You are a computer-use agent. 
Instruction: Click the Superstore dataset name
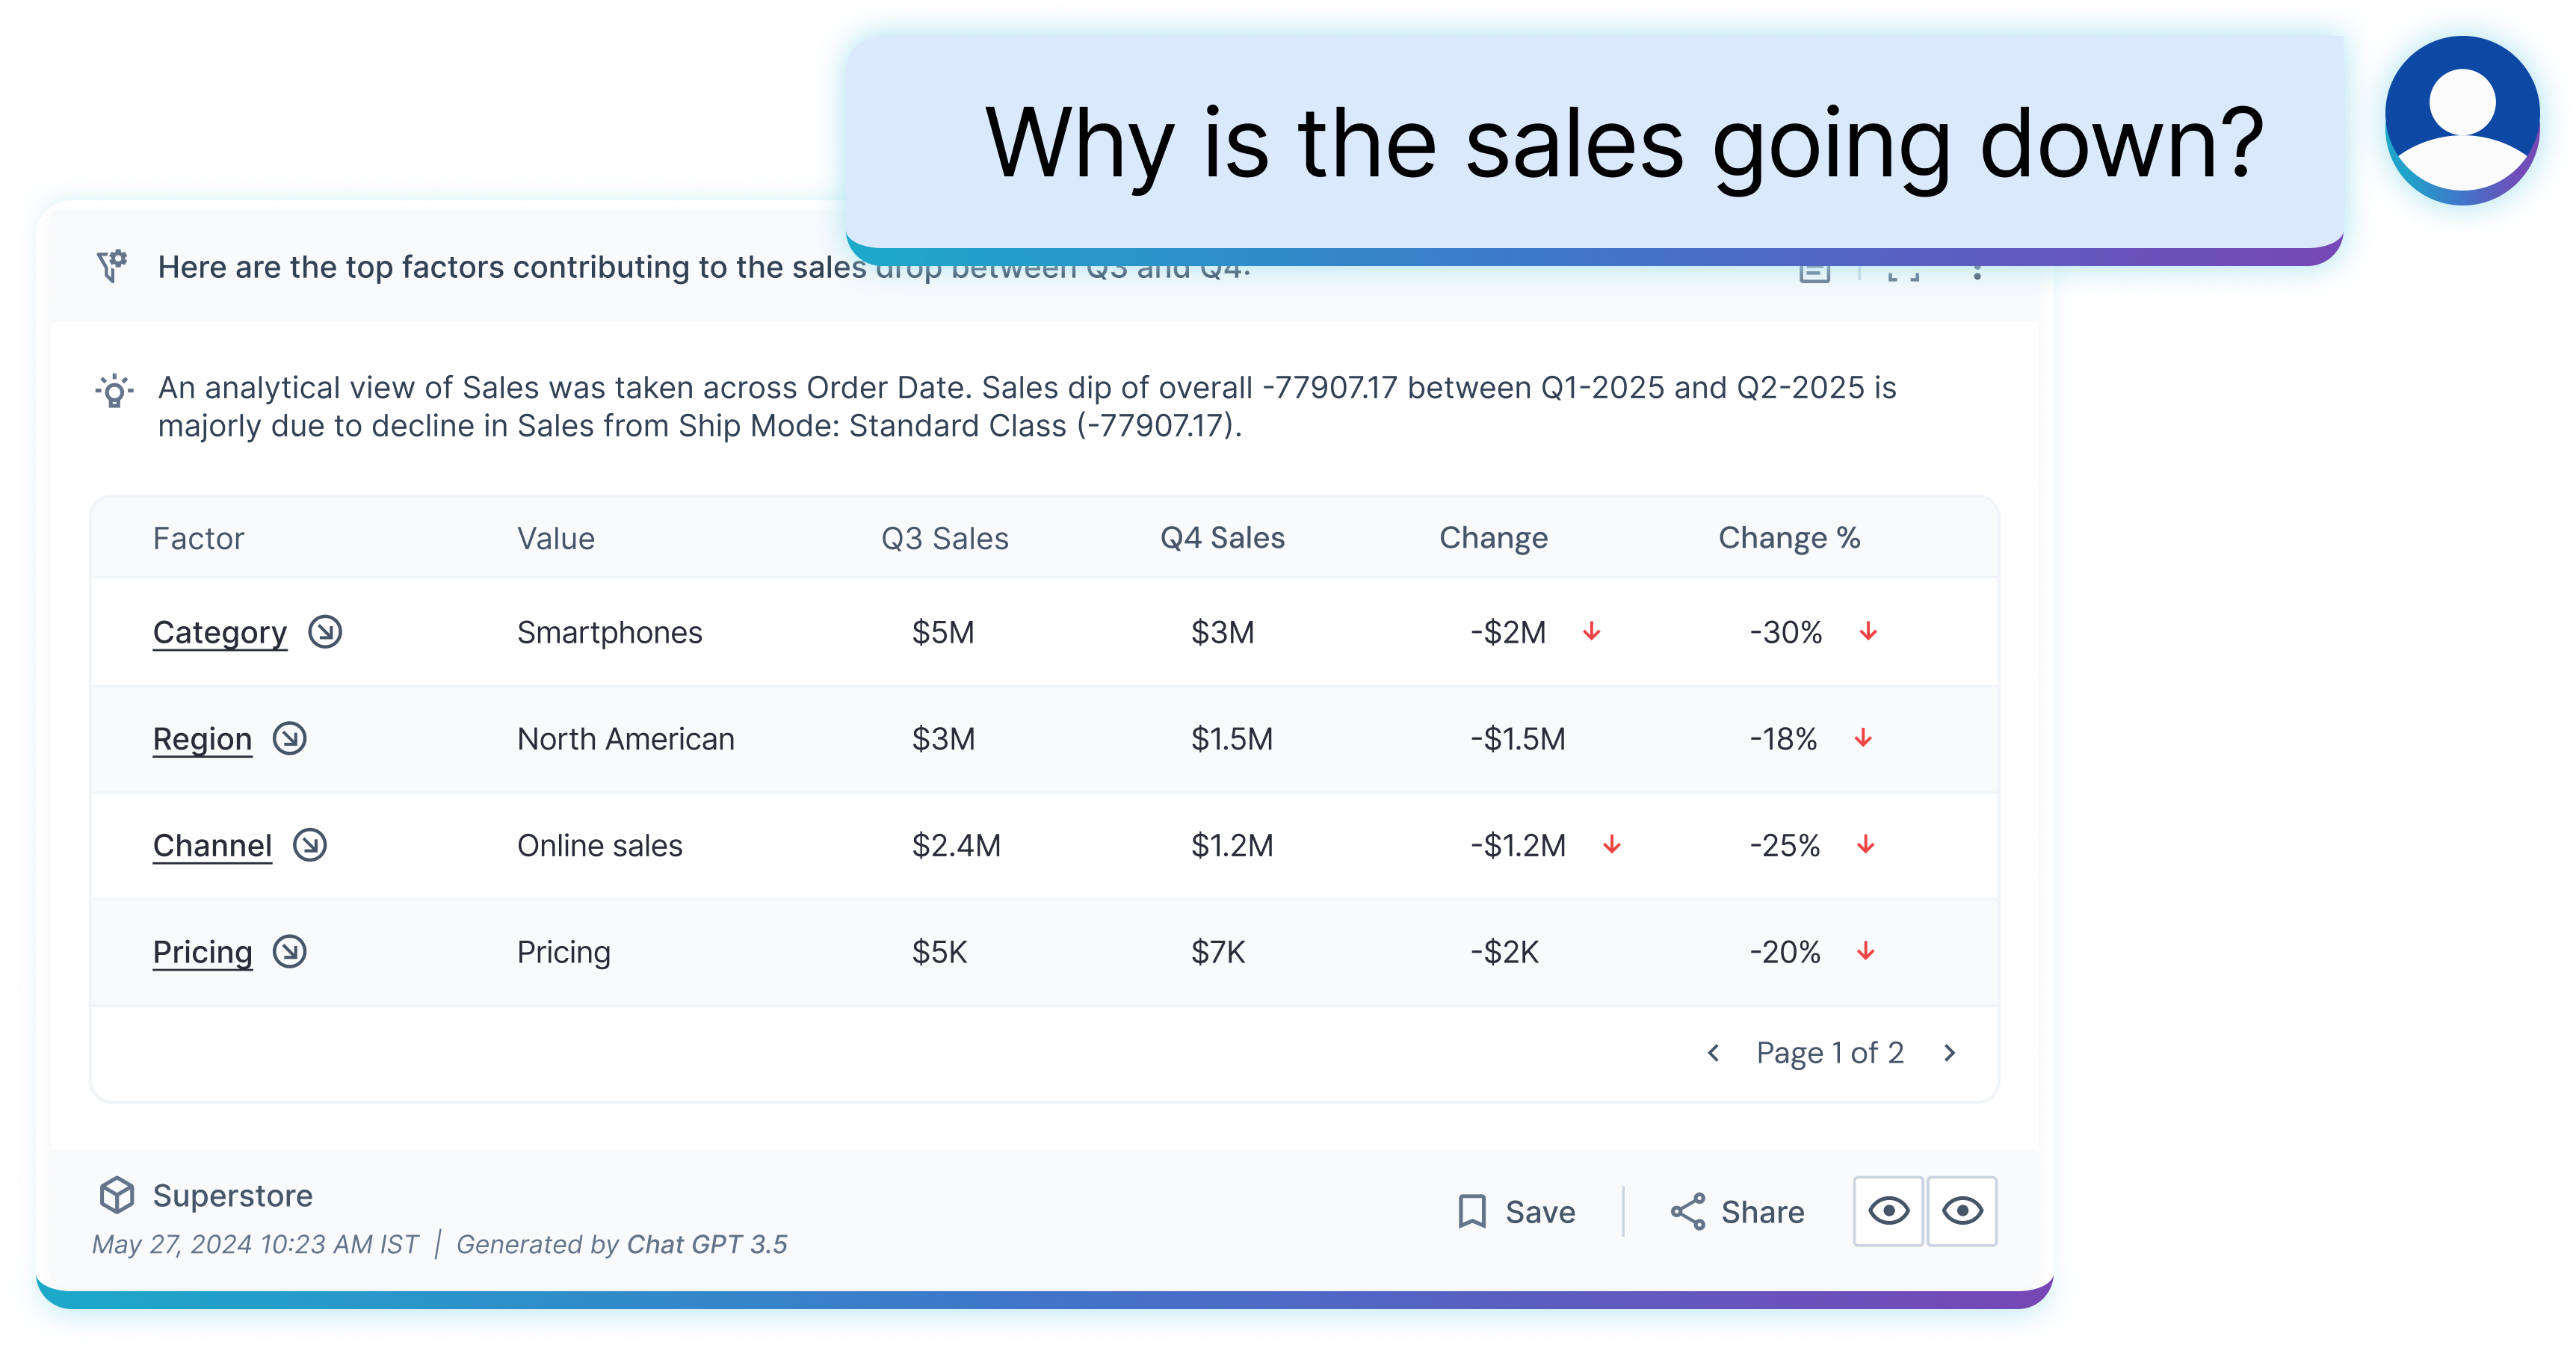click(x=233, y=1195)
